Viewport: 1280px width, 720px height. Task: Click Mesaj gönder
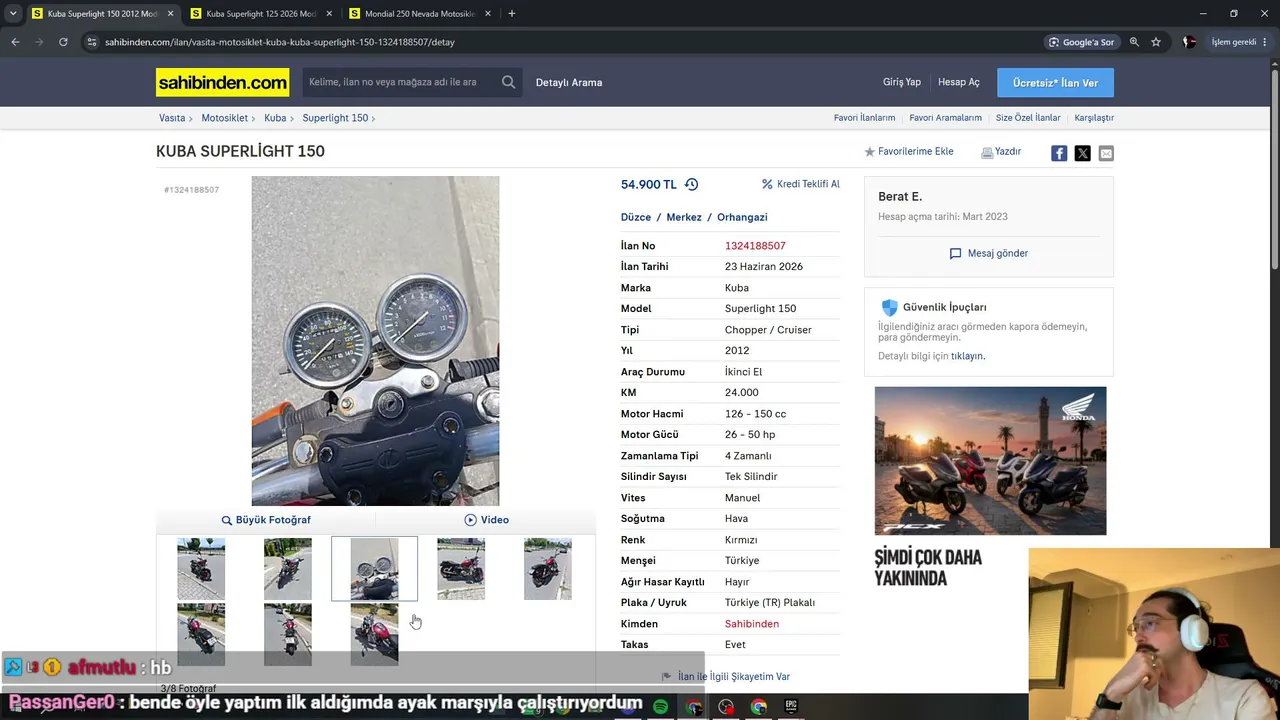[988, 254]
